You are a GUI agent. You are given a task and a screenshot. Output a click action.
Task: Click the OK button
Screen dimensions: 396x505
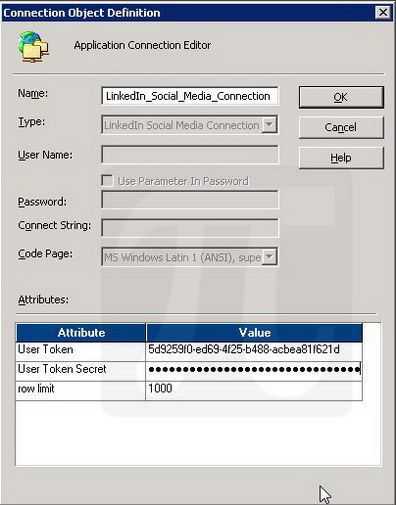(341, 97)
